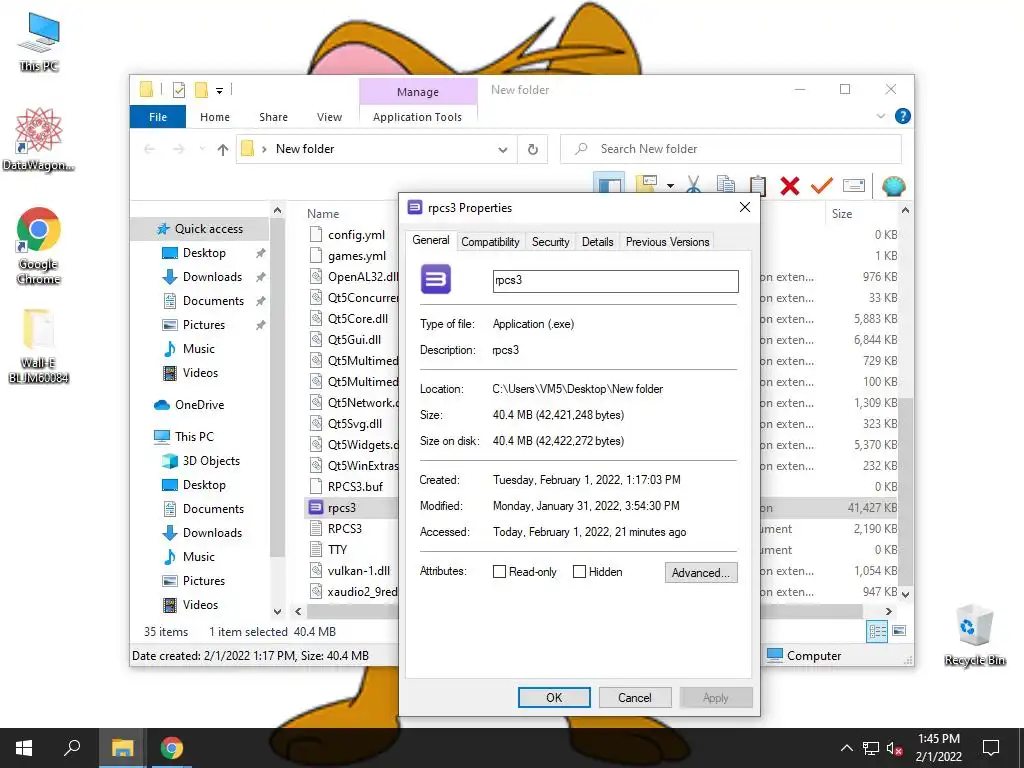The image size is (1024, 768).
Task: Click the rpcs3 file name field
Action: [x=615, y=281]
